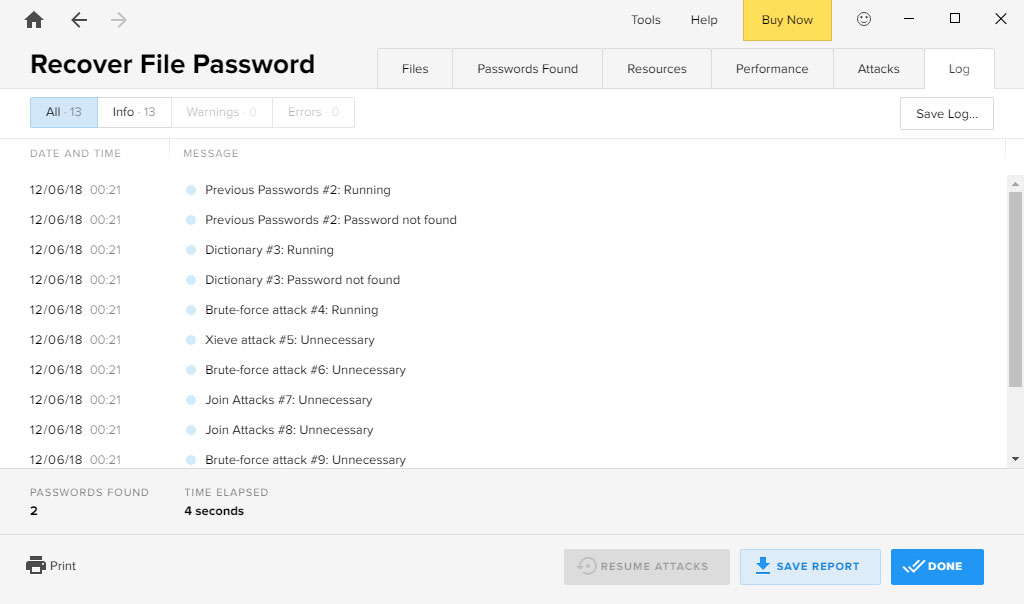Screen dimensions: 1024x604
Task: Click the Buy Now button
Action: click(787, 20)
